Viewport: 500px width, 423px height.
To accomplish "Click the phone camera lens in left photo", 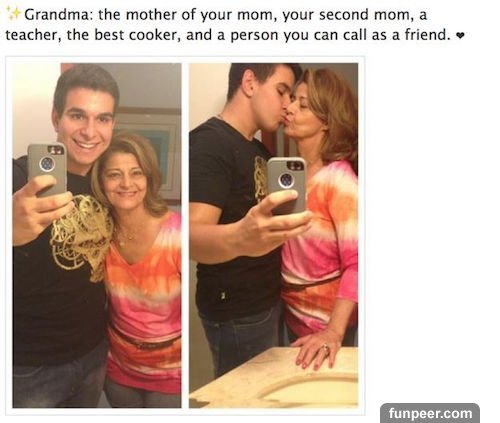I will (x=46, y=164).
